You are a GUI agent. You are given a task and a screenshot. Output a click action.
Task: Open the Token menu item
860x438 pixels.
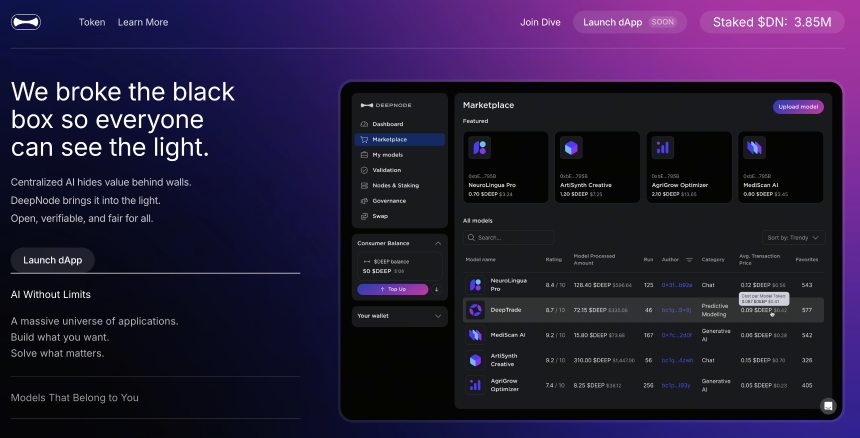(92, 22)
